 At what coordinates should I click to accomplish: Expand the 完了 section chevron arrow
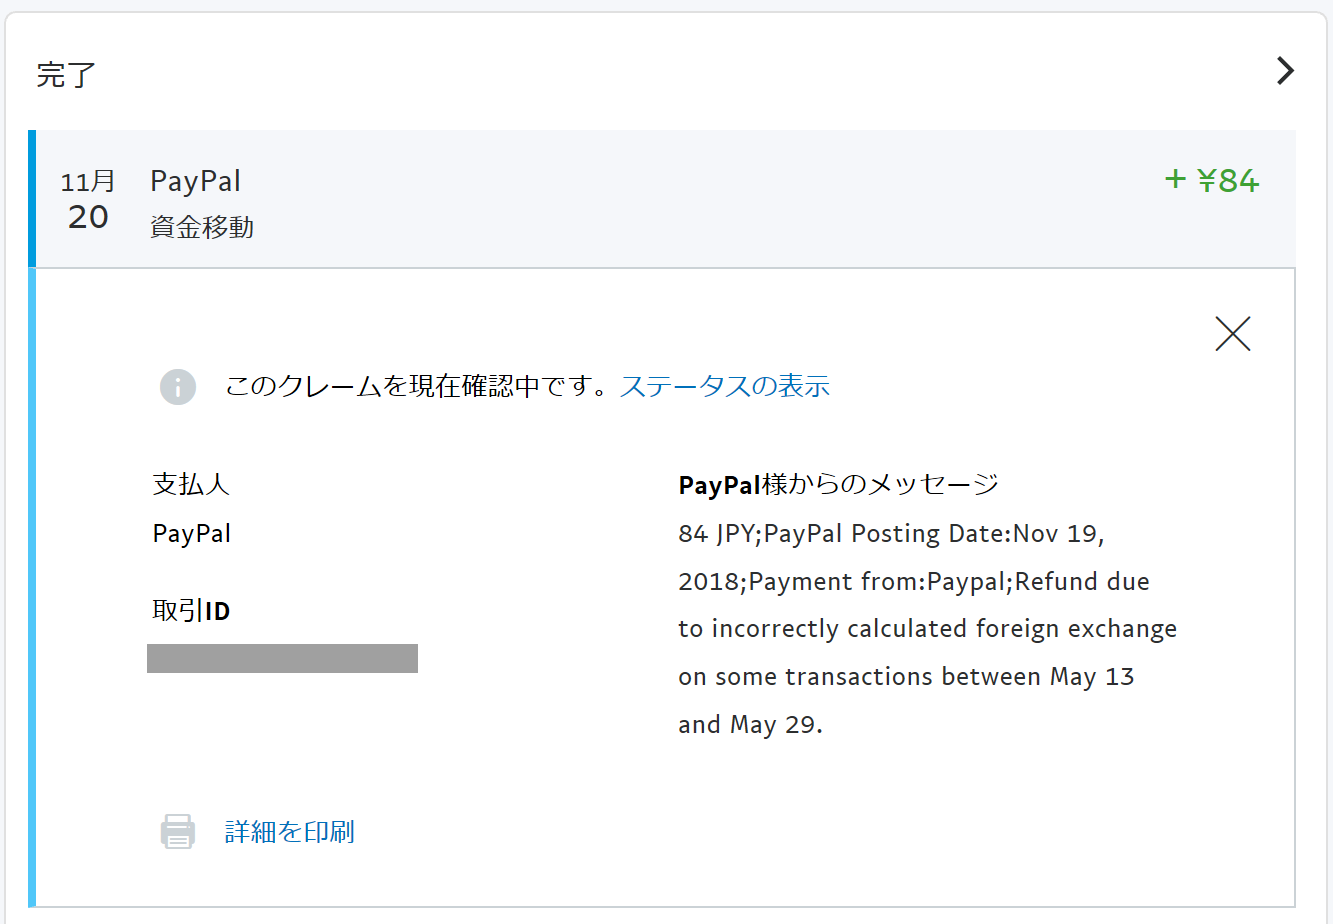coord(1285,71)
